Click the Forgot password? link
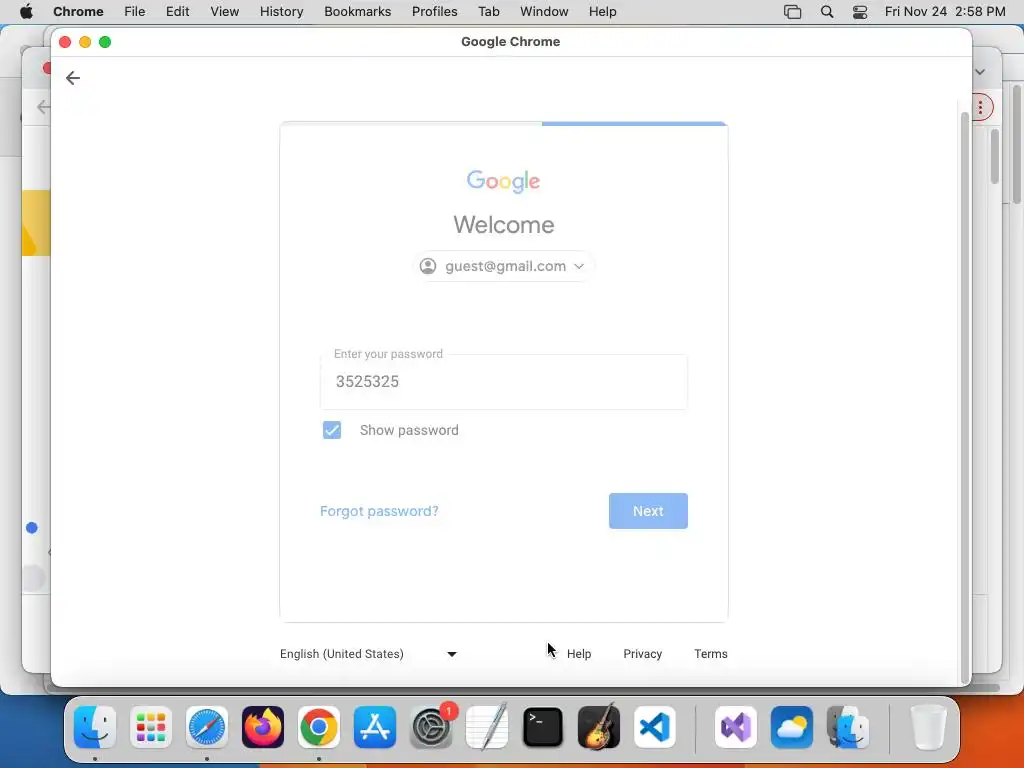Image resolution: width=1024 pixels, height=768 pixels. pyautogui.click(x=379, y=511)
